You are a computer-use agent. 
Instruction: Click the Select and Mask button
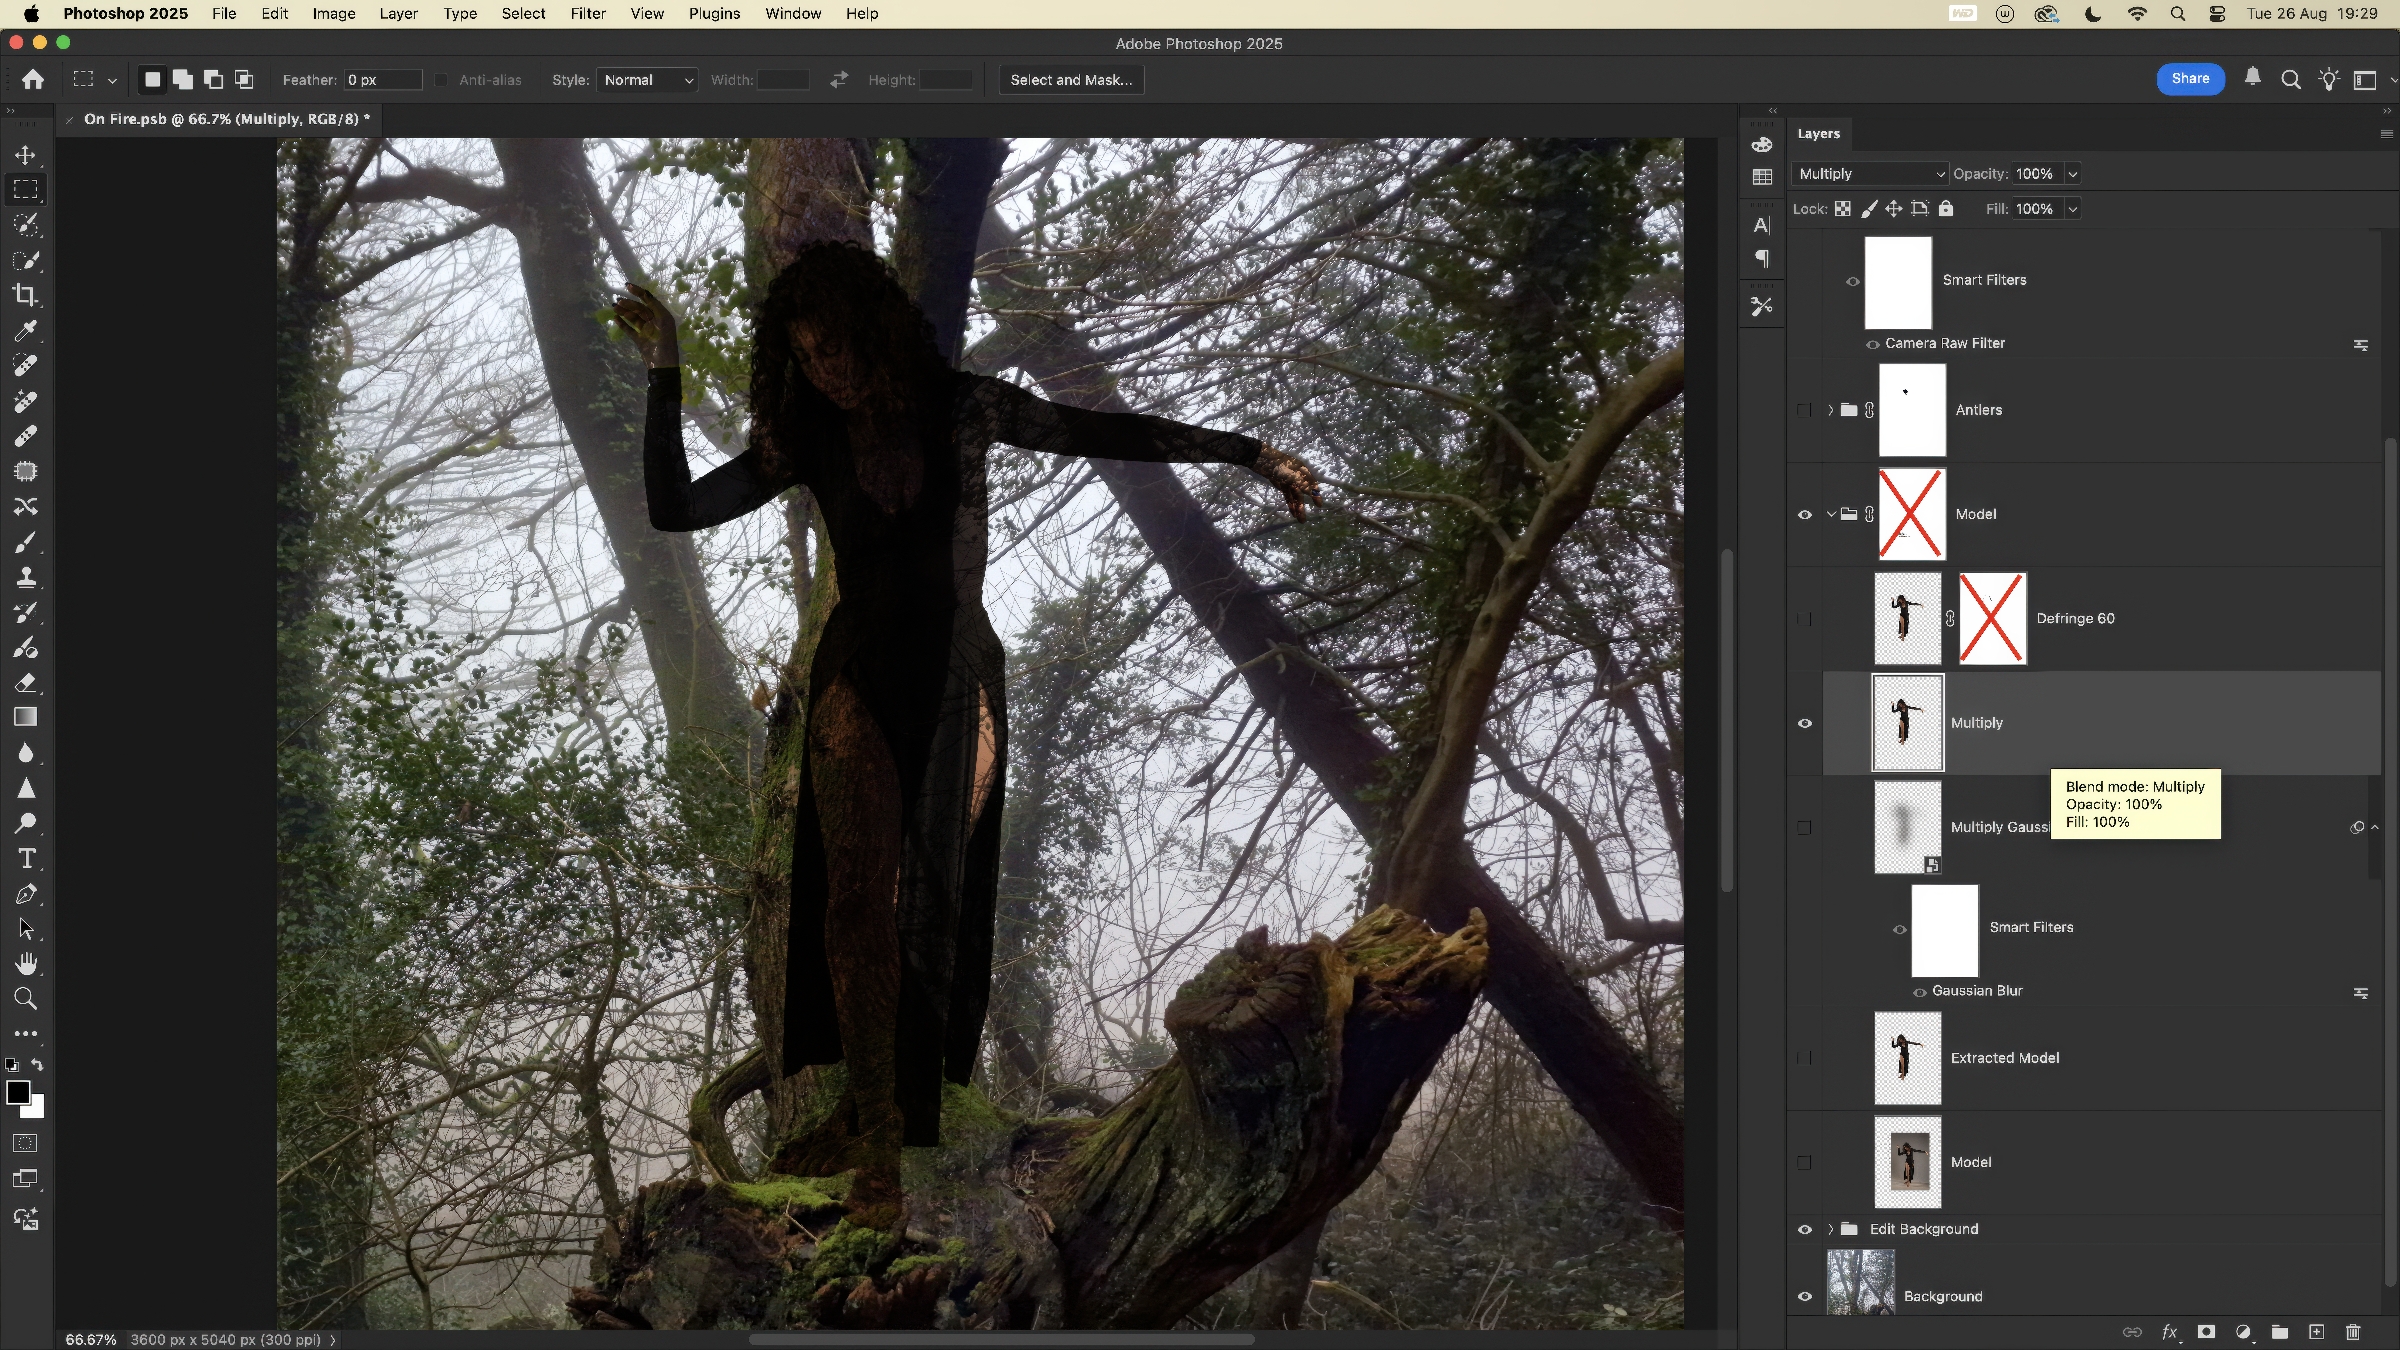click(x=1070, y=80)
